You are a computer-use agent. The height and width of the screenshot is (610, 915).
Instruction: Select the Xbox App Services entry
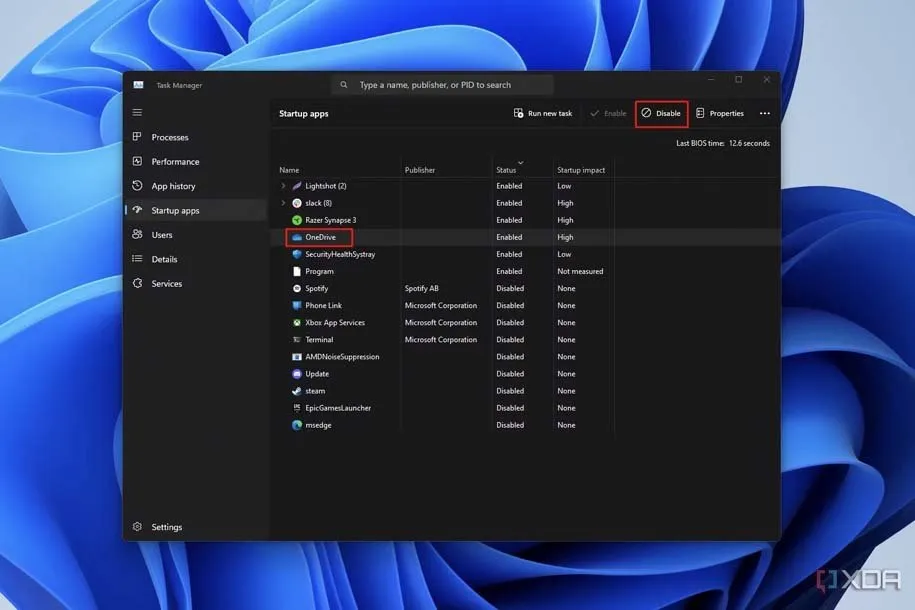[334, 323]
